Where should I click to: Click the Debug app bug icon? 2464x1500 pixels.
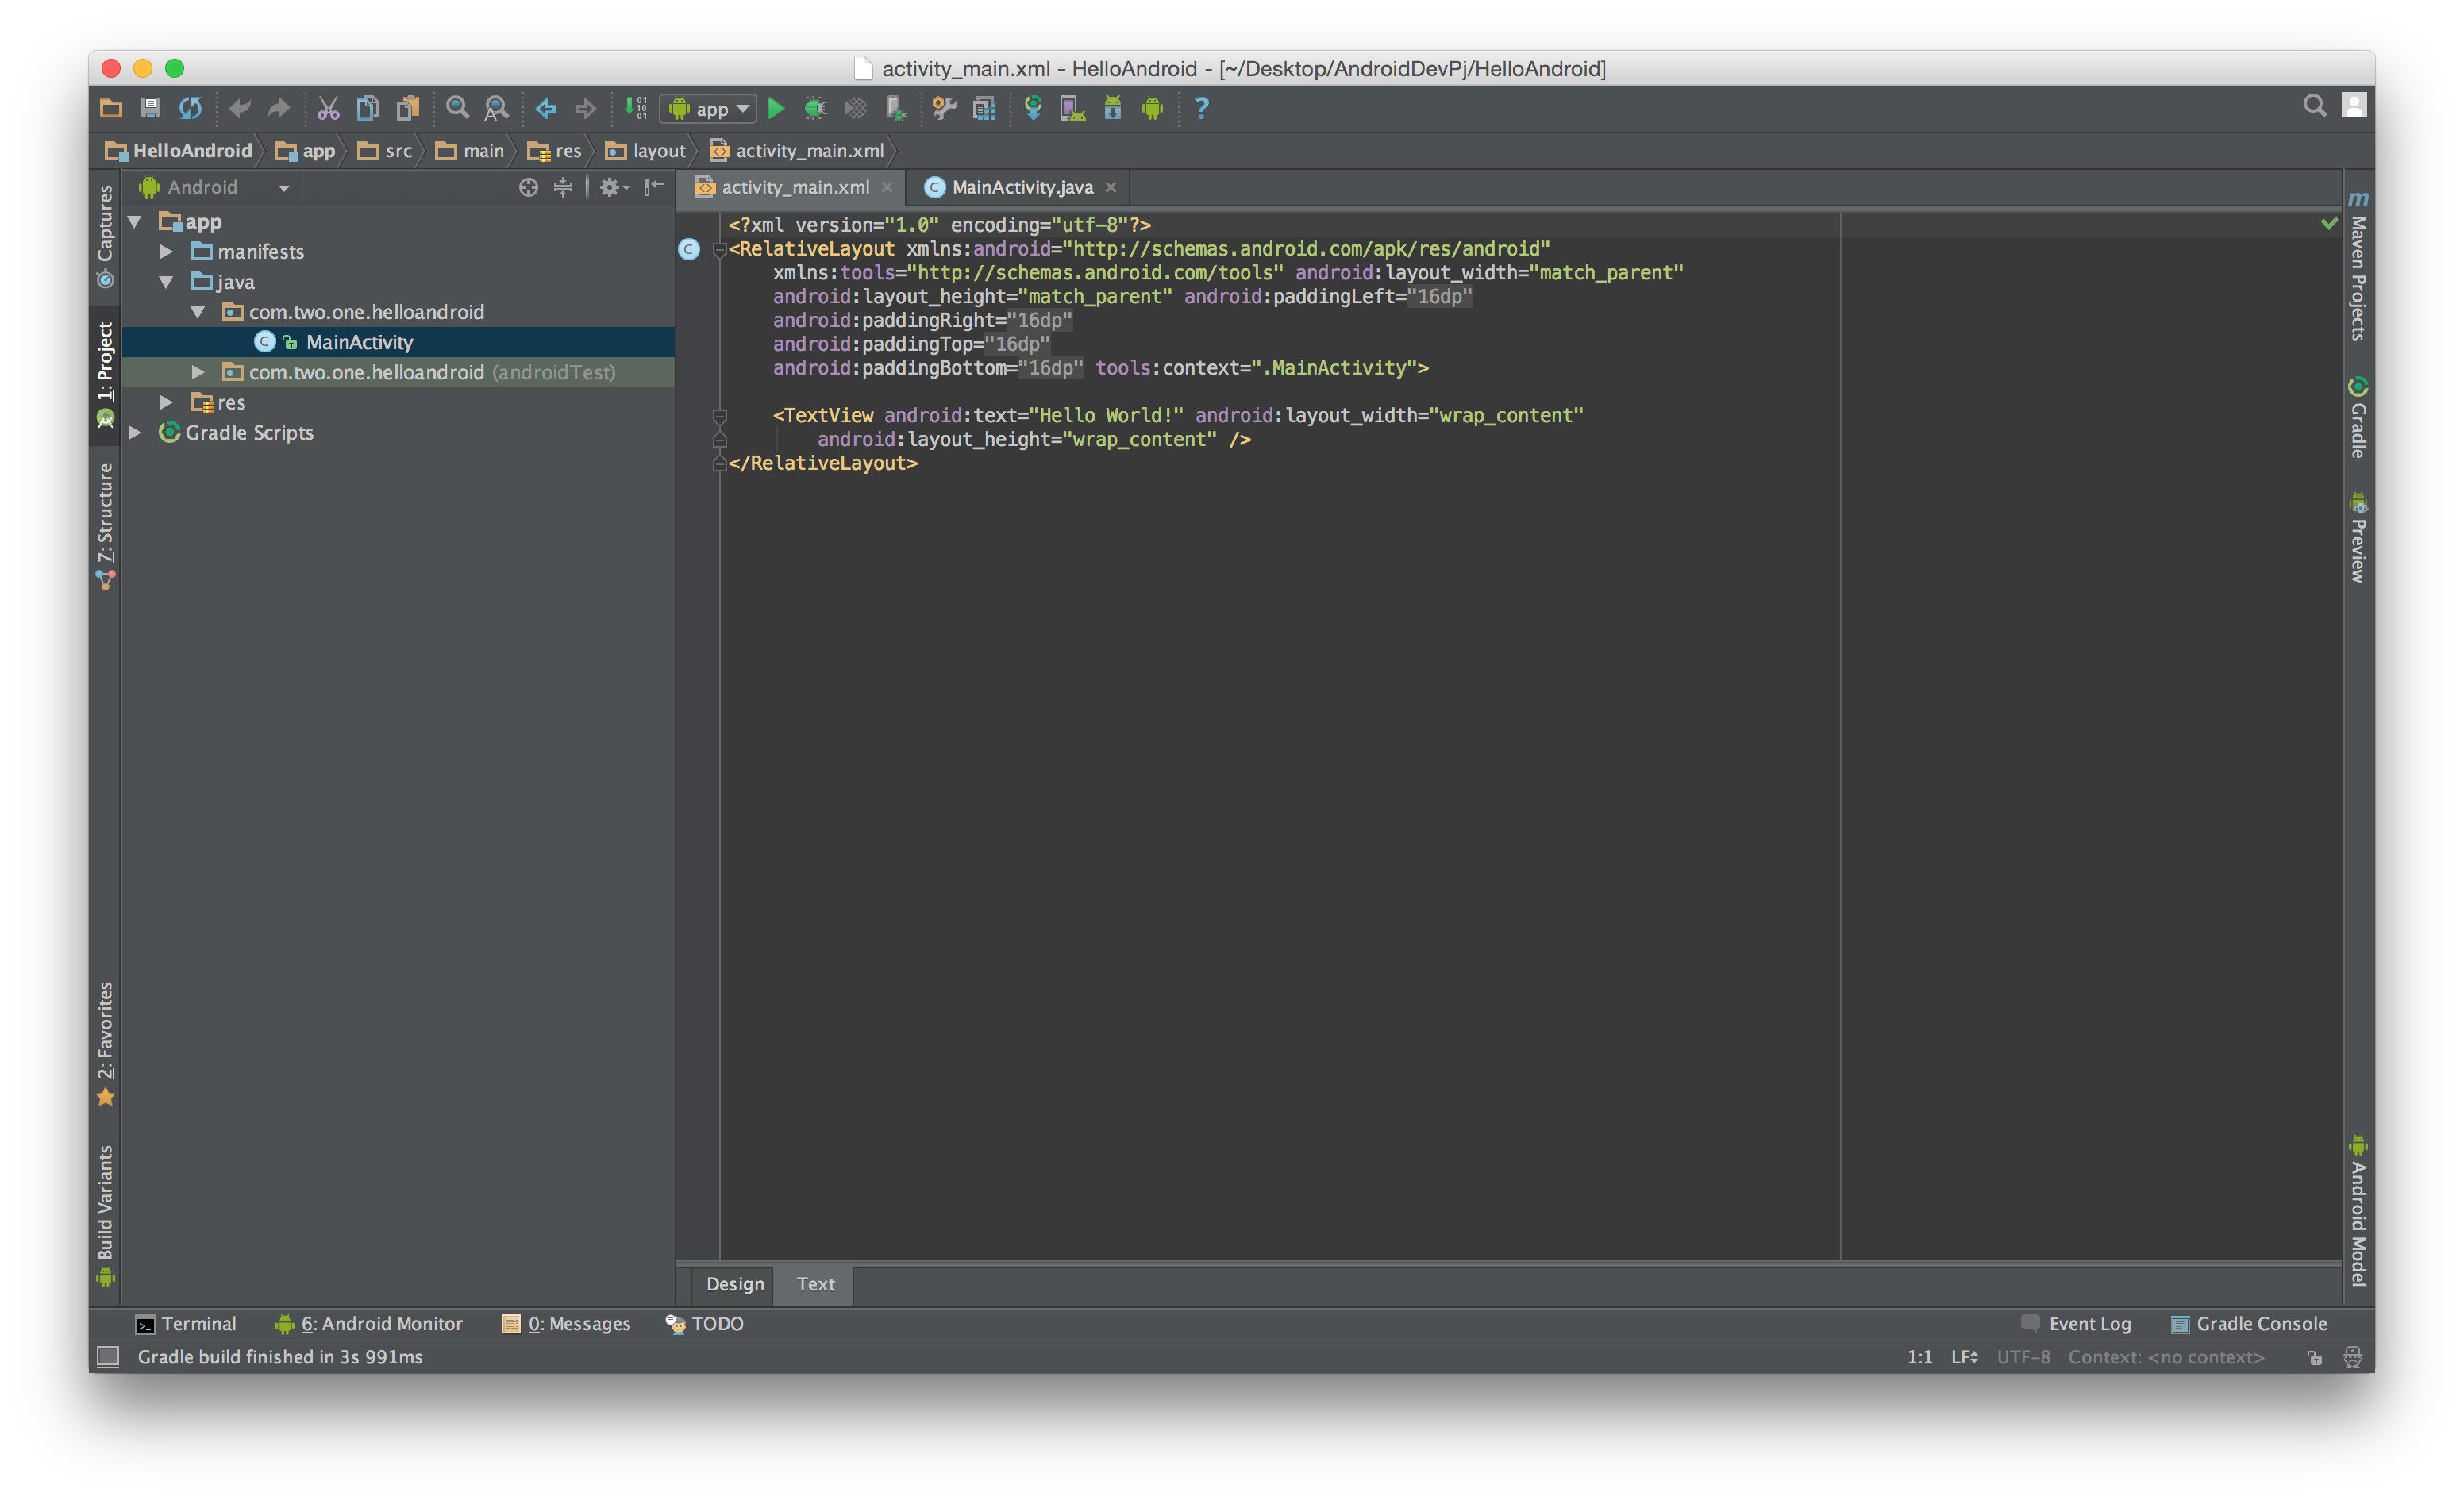pos(815,108)
